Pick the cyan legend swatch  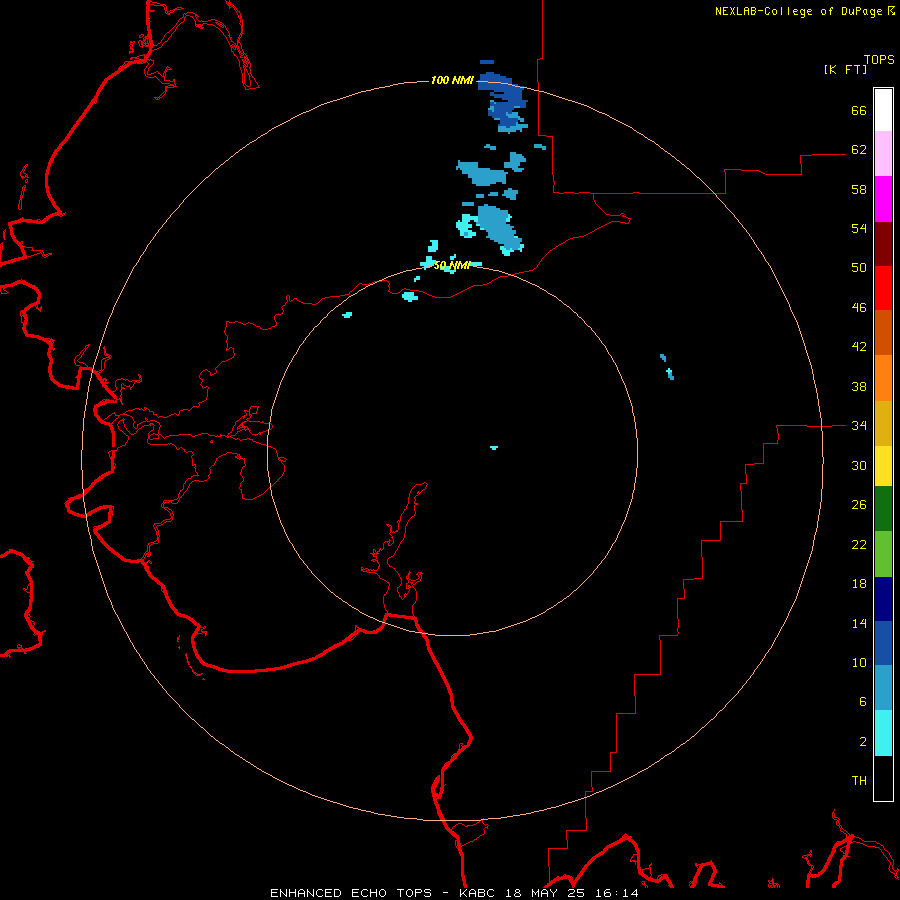tap(883, 733)
